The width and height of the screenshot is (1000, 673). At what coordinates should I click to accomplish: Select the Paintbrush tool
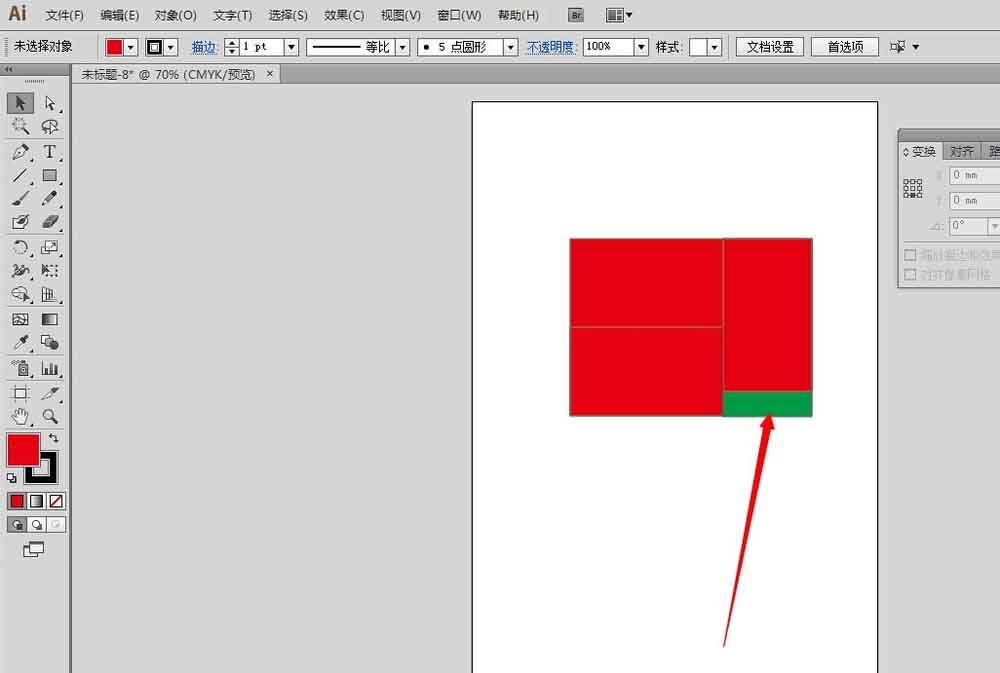click(20, 198)
